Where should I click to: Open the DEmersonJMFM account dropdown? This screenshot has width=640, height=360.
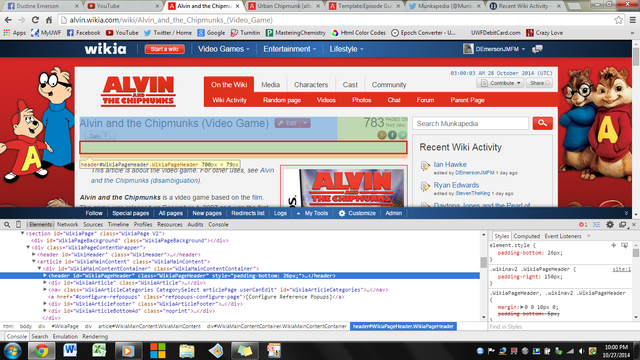(x=494, y=49)
